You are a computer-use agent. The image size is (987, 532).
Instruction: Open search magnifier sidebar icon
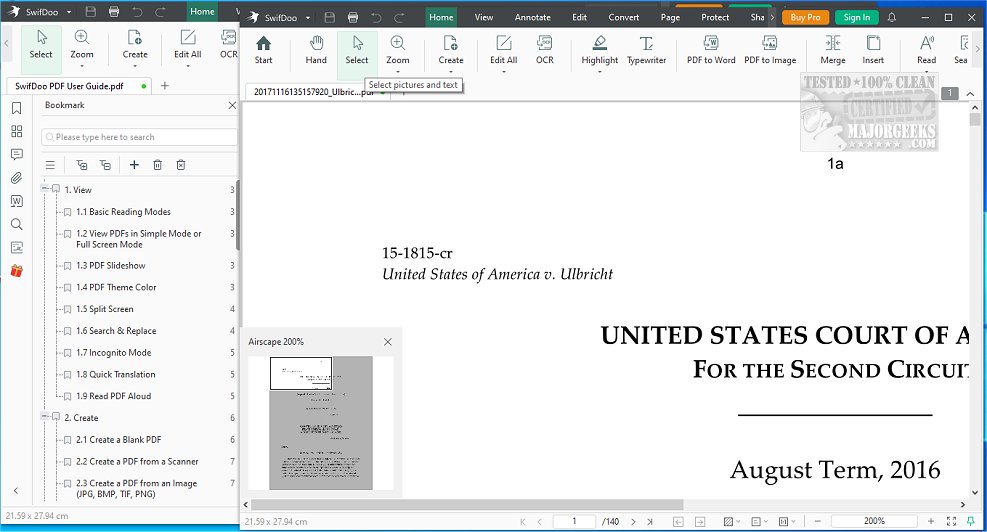pyautogui.click(x=17, y=224)
